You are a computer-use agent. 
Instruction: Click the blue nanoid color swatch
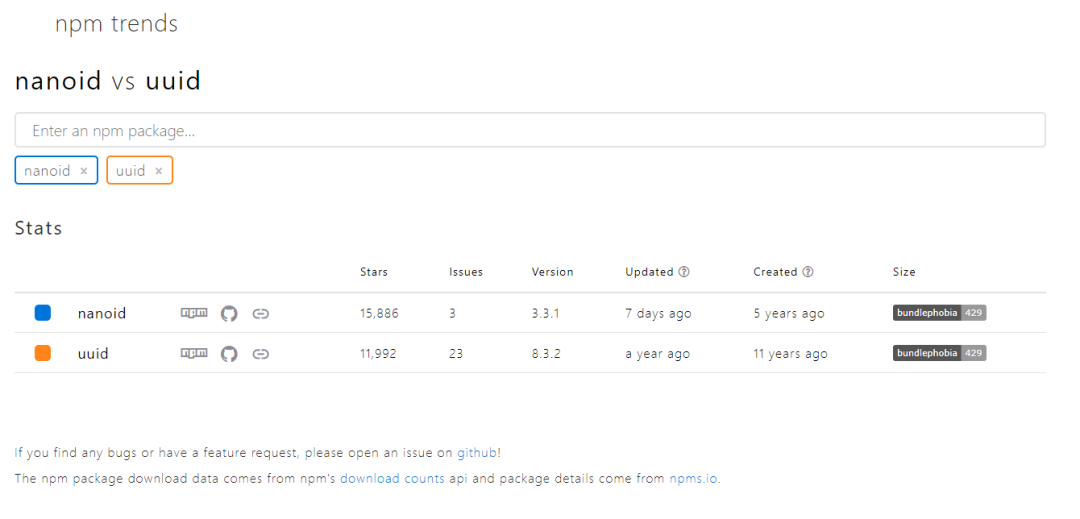tap(43, 313)
